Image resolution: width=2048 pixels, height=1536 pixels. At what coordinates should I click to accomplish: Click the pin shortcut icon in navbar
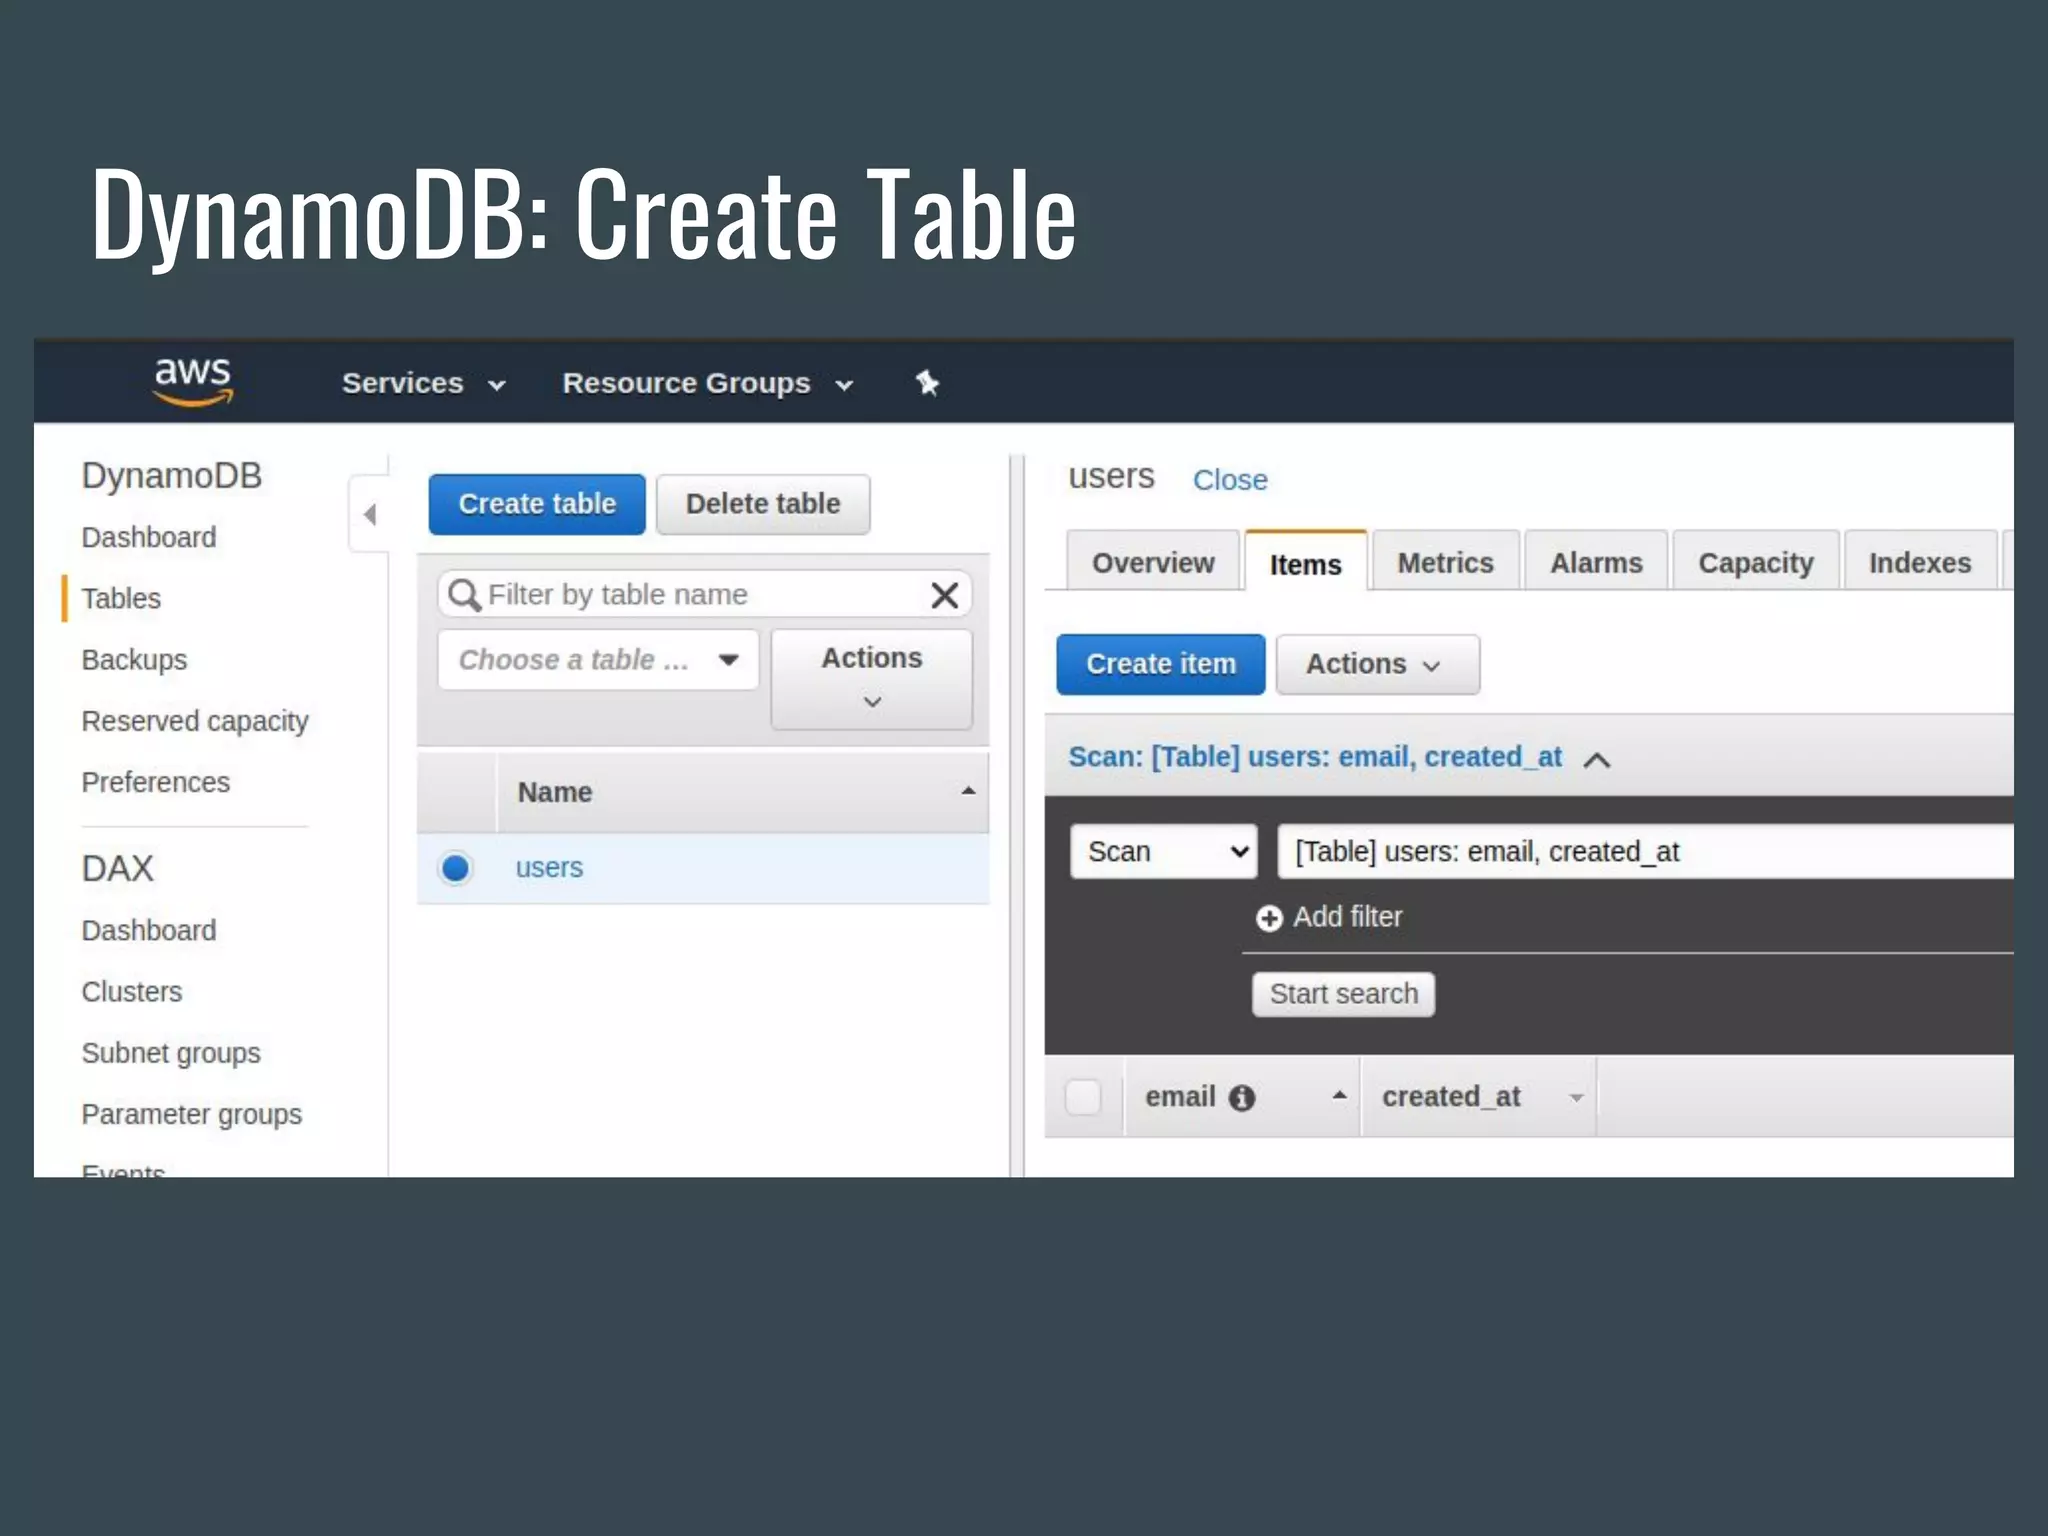point(927,382)
